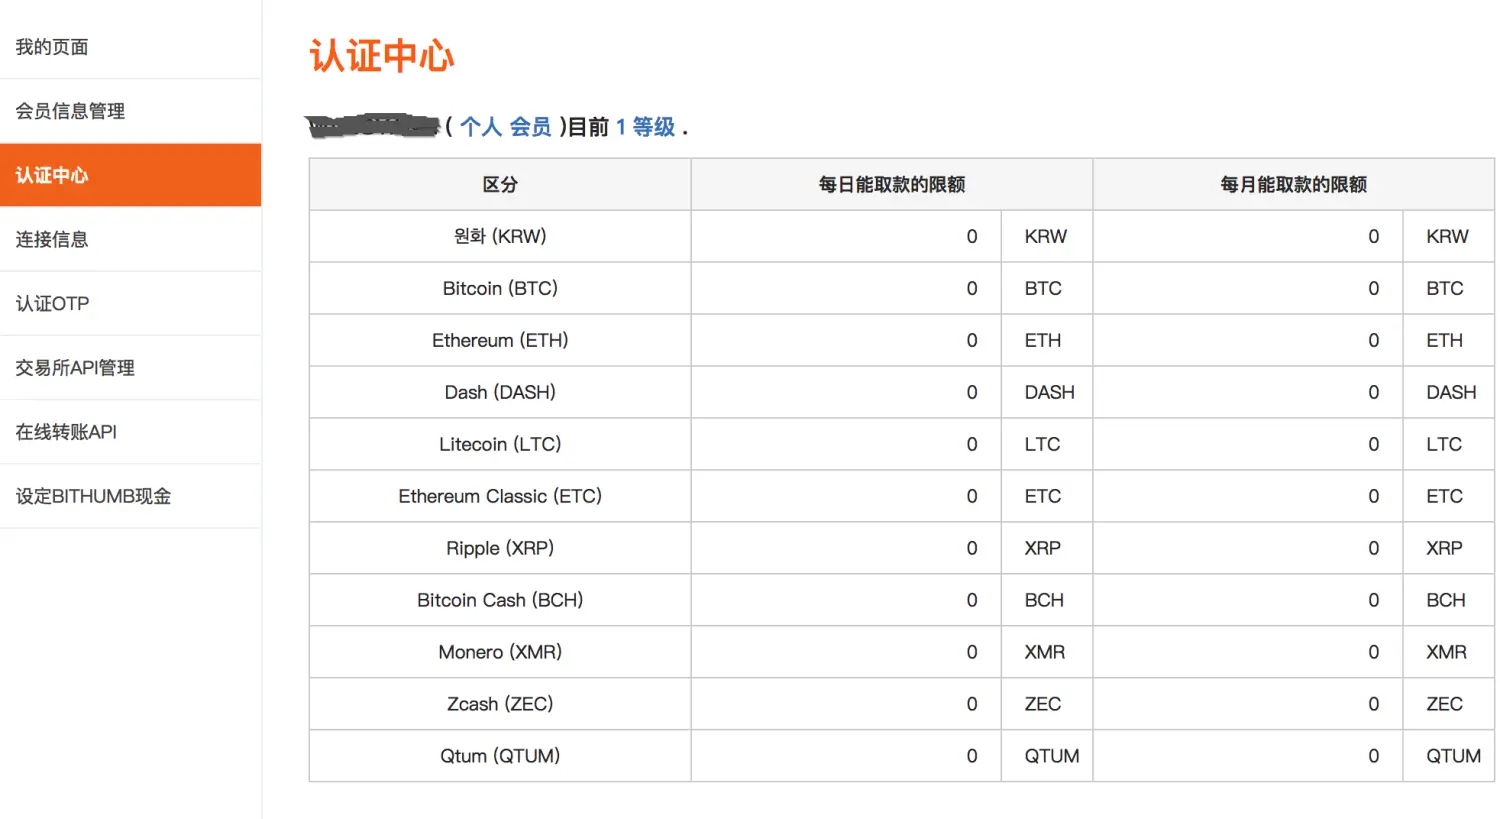Click the blue 个人 会员 link

pyautogui.click(x=508, y=127)
